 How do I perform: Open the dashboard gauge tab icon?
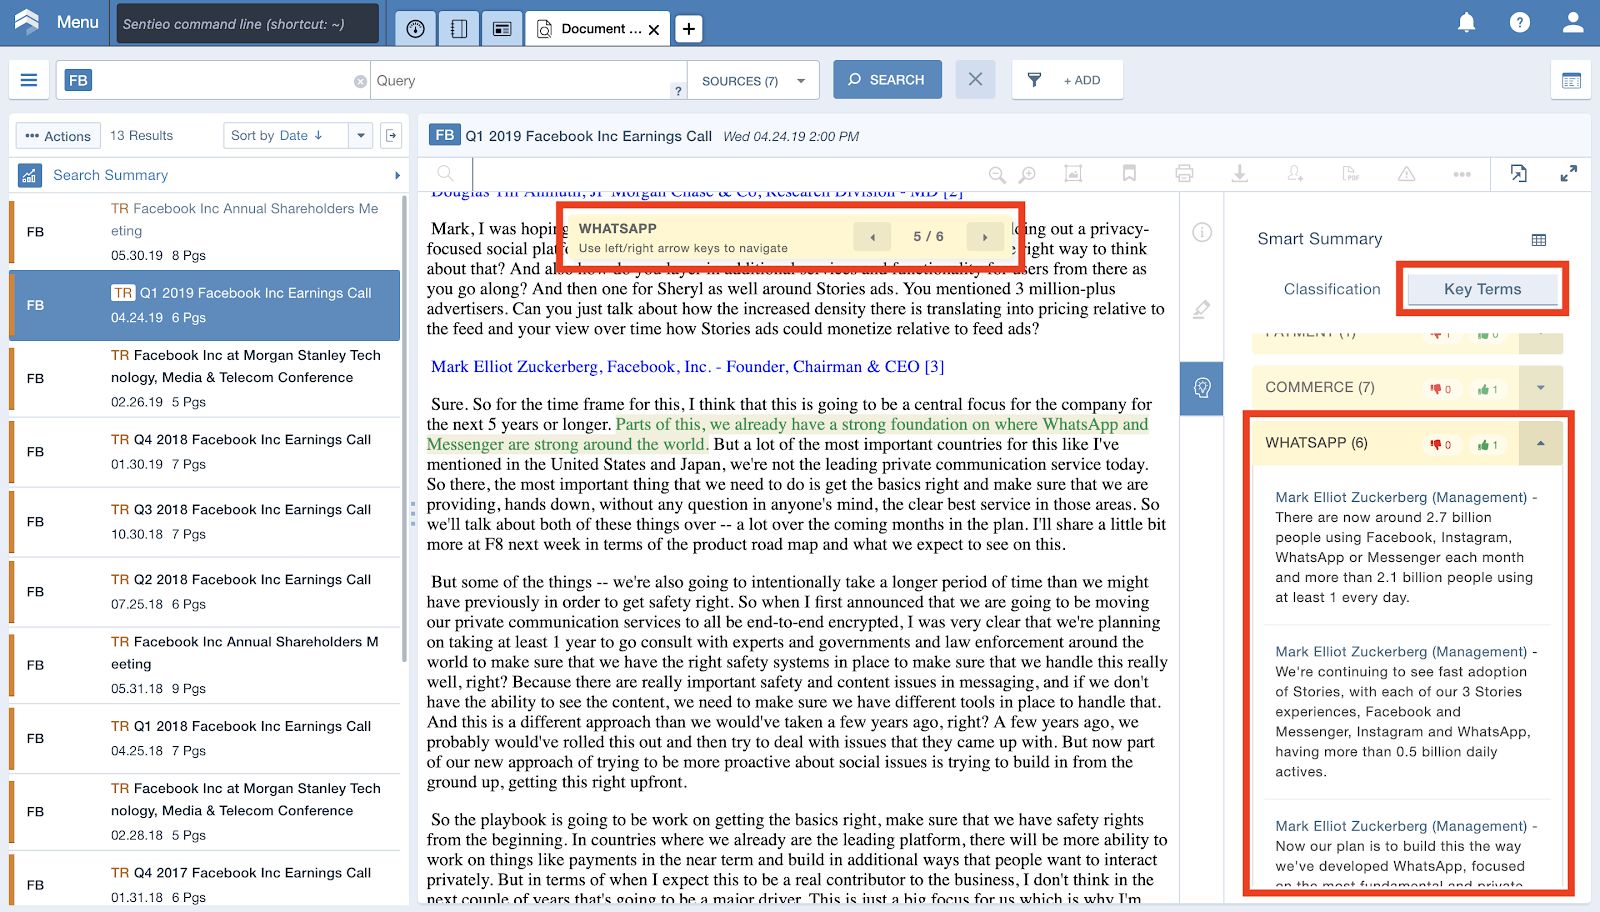click(x=415, y=29)
